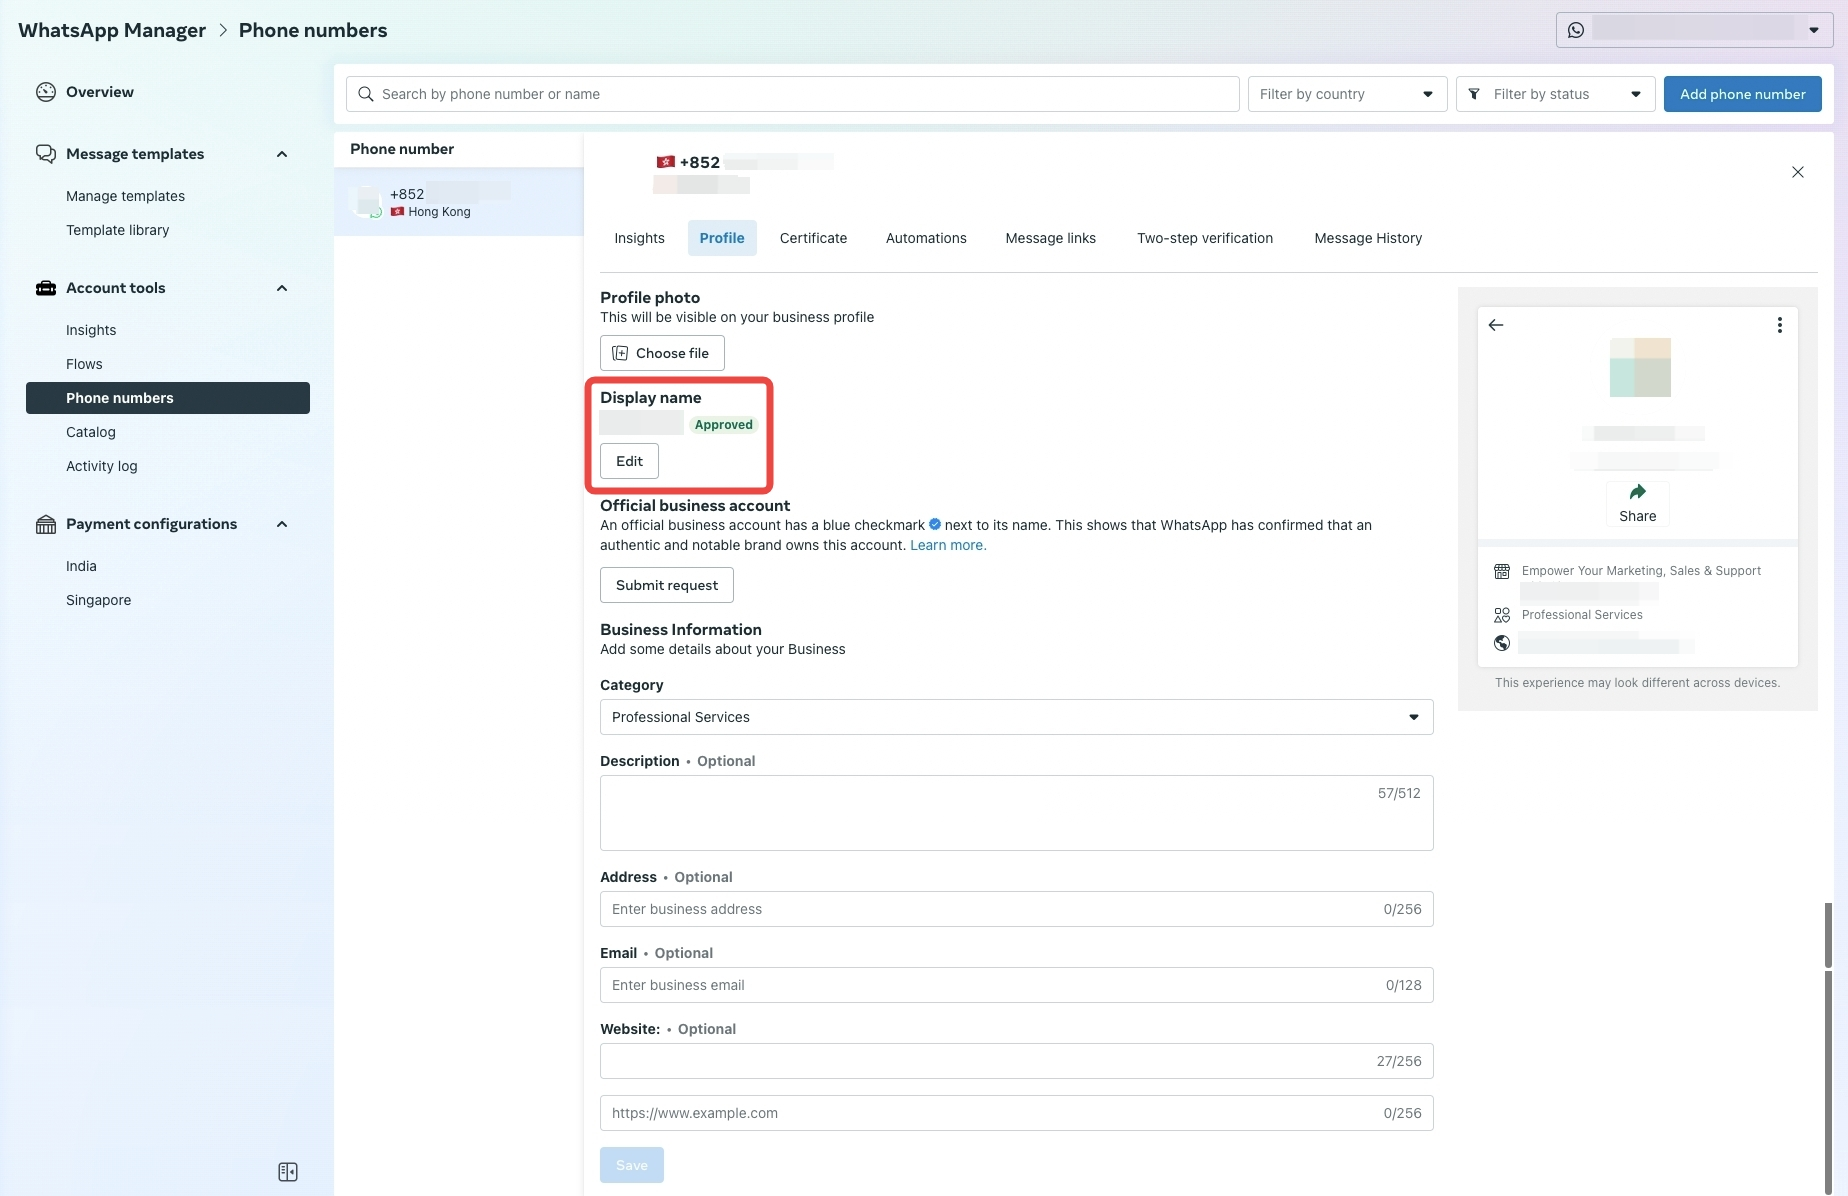The width and height of the screenshot is (1848, 1196).
Task: Edit the display name
Action: tap(629, 461)
